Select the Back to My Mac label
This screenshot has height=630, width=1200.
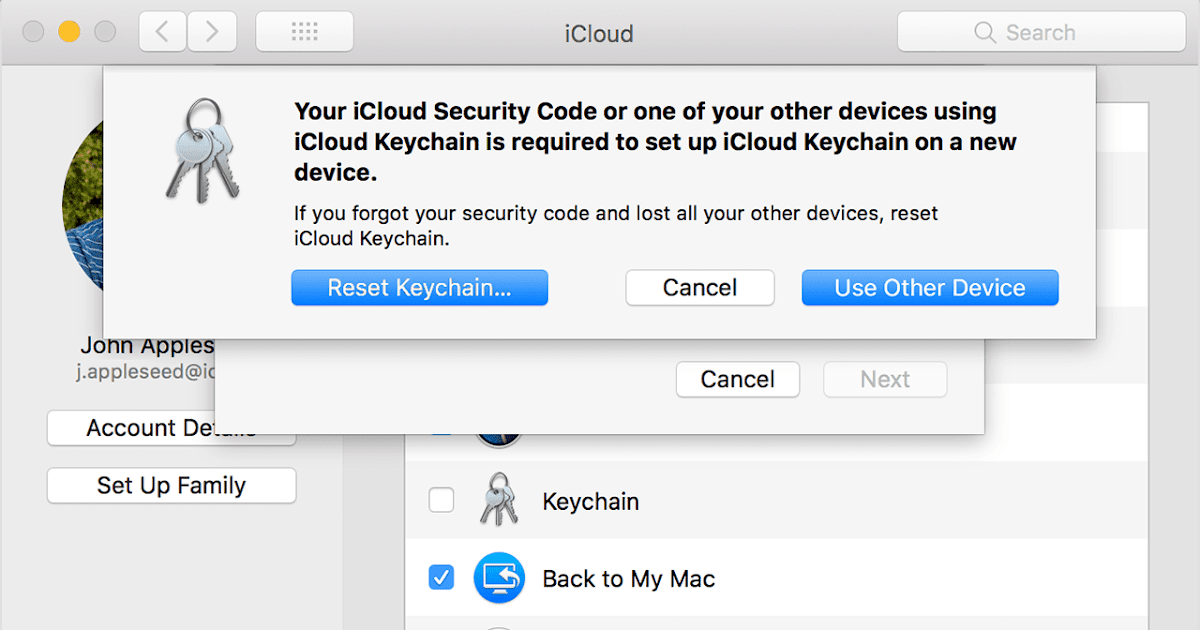pyautogui.click(x=628, y=578)
